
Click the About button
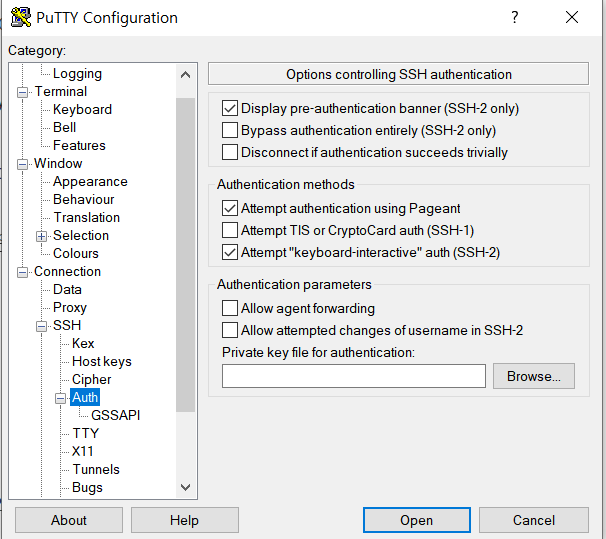pyautogui.click(x=69, y=520)
